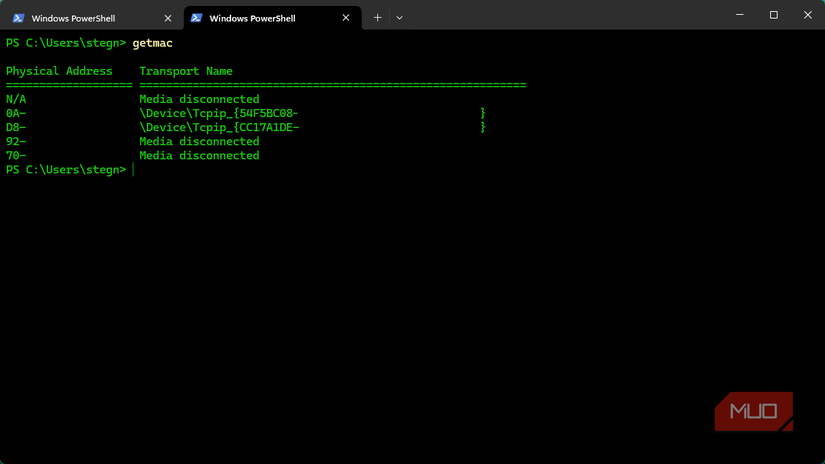Click the PowerShell icon on the active second tab
The width and height of the screenshot is (825, 464).
(x=196, y=18)
